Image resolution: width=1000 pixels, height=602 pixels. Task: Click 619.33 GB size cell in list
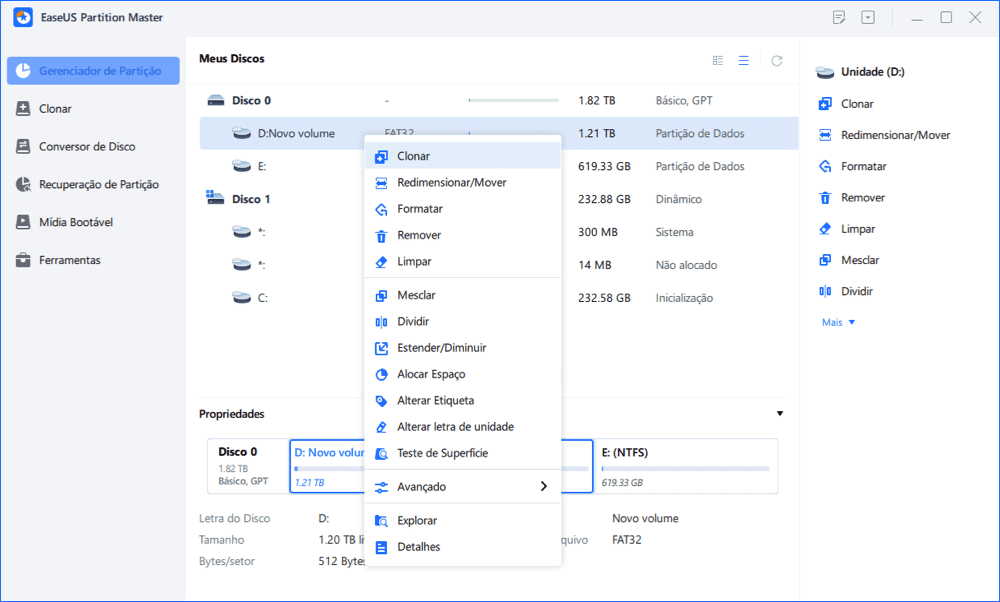(604, 166)
